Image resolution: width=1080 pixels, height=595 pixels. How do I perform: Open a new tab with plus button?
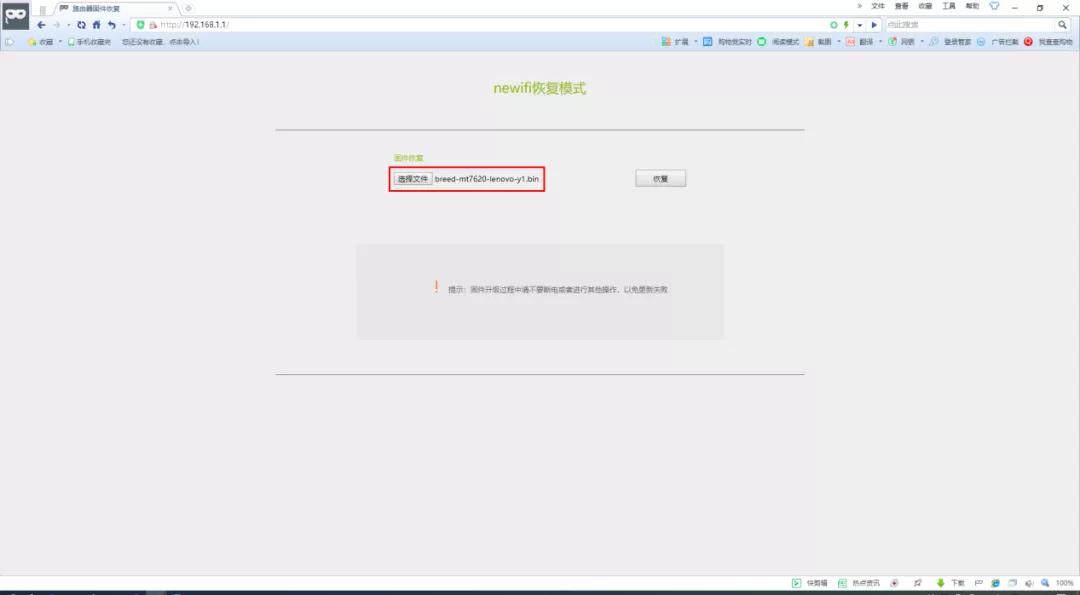[188, 8]
